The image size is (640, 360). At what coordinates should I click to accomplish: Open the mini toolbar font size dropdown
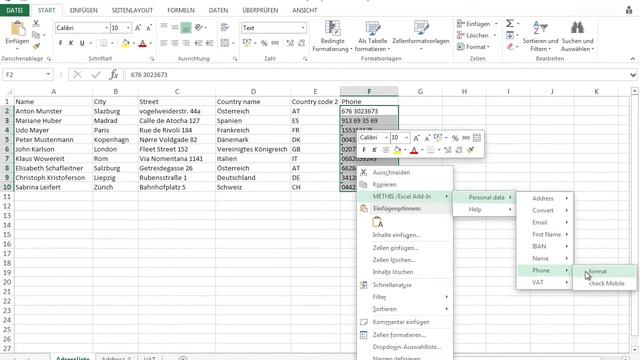(407, 138)
